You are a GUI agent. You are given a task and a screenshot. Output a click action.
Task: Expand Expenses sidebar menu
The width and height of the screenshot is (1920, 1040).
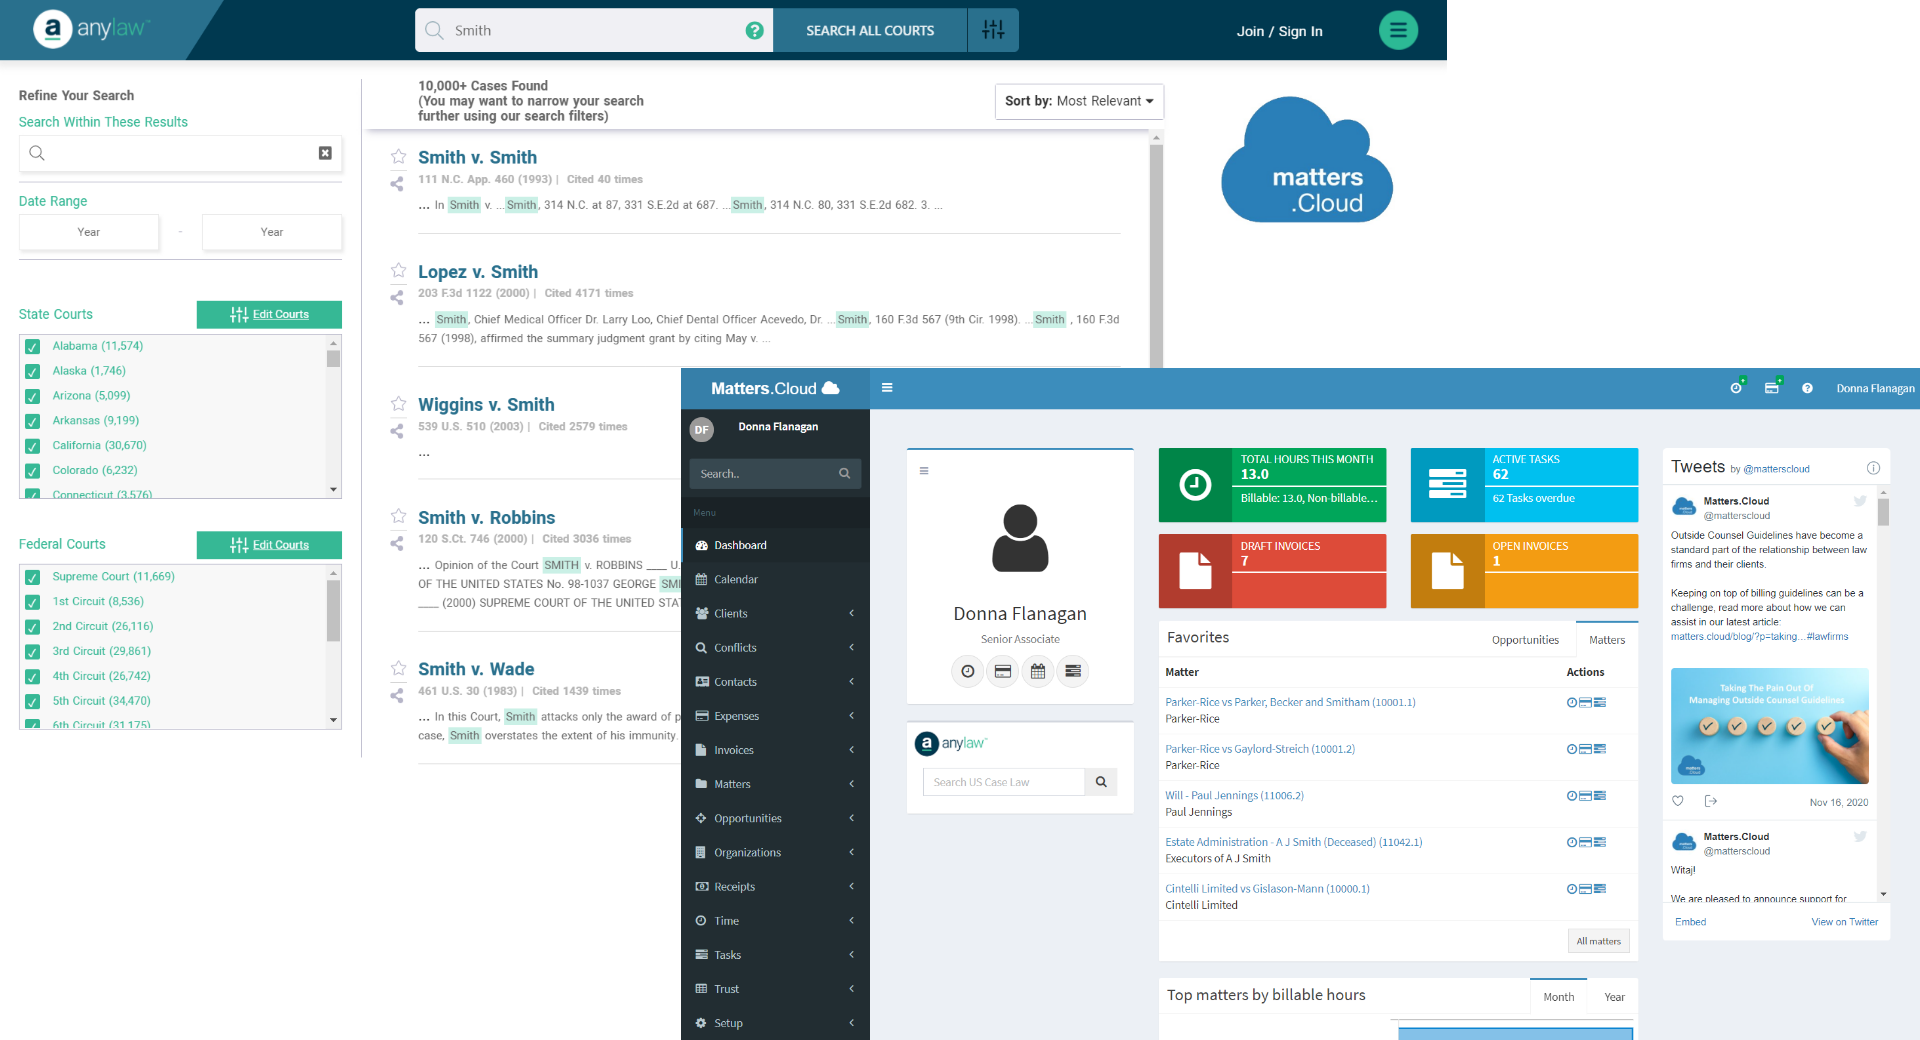775,716
